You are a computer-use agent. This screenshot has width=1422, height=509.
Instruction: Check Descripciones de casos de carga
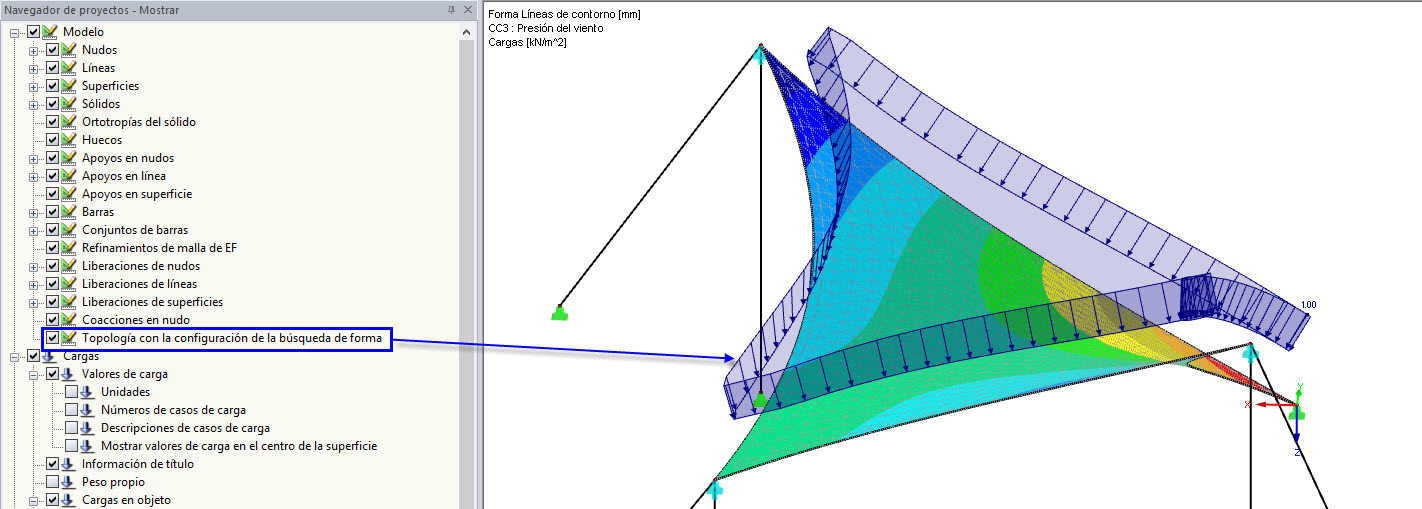pos(71,428)
